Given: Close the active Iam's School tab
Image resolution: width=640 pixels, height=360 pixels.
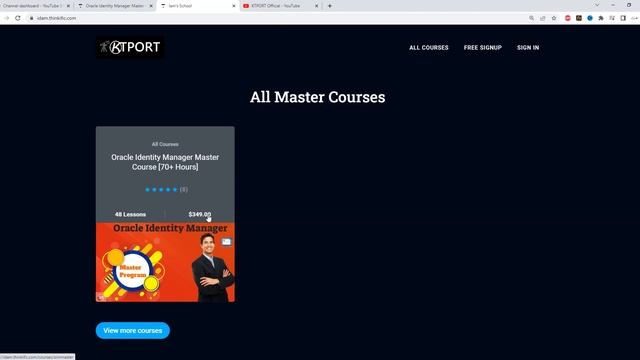Looking at the screenshot, I should point(234,6).
